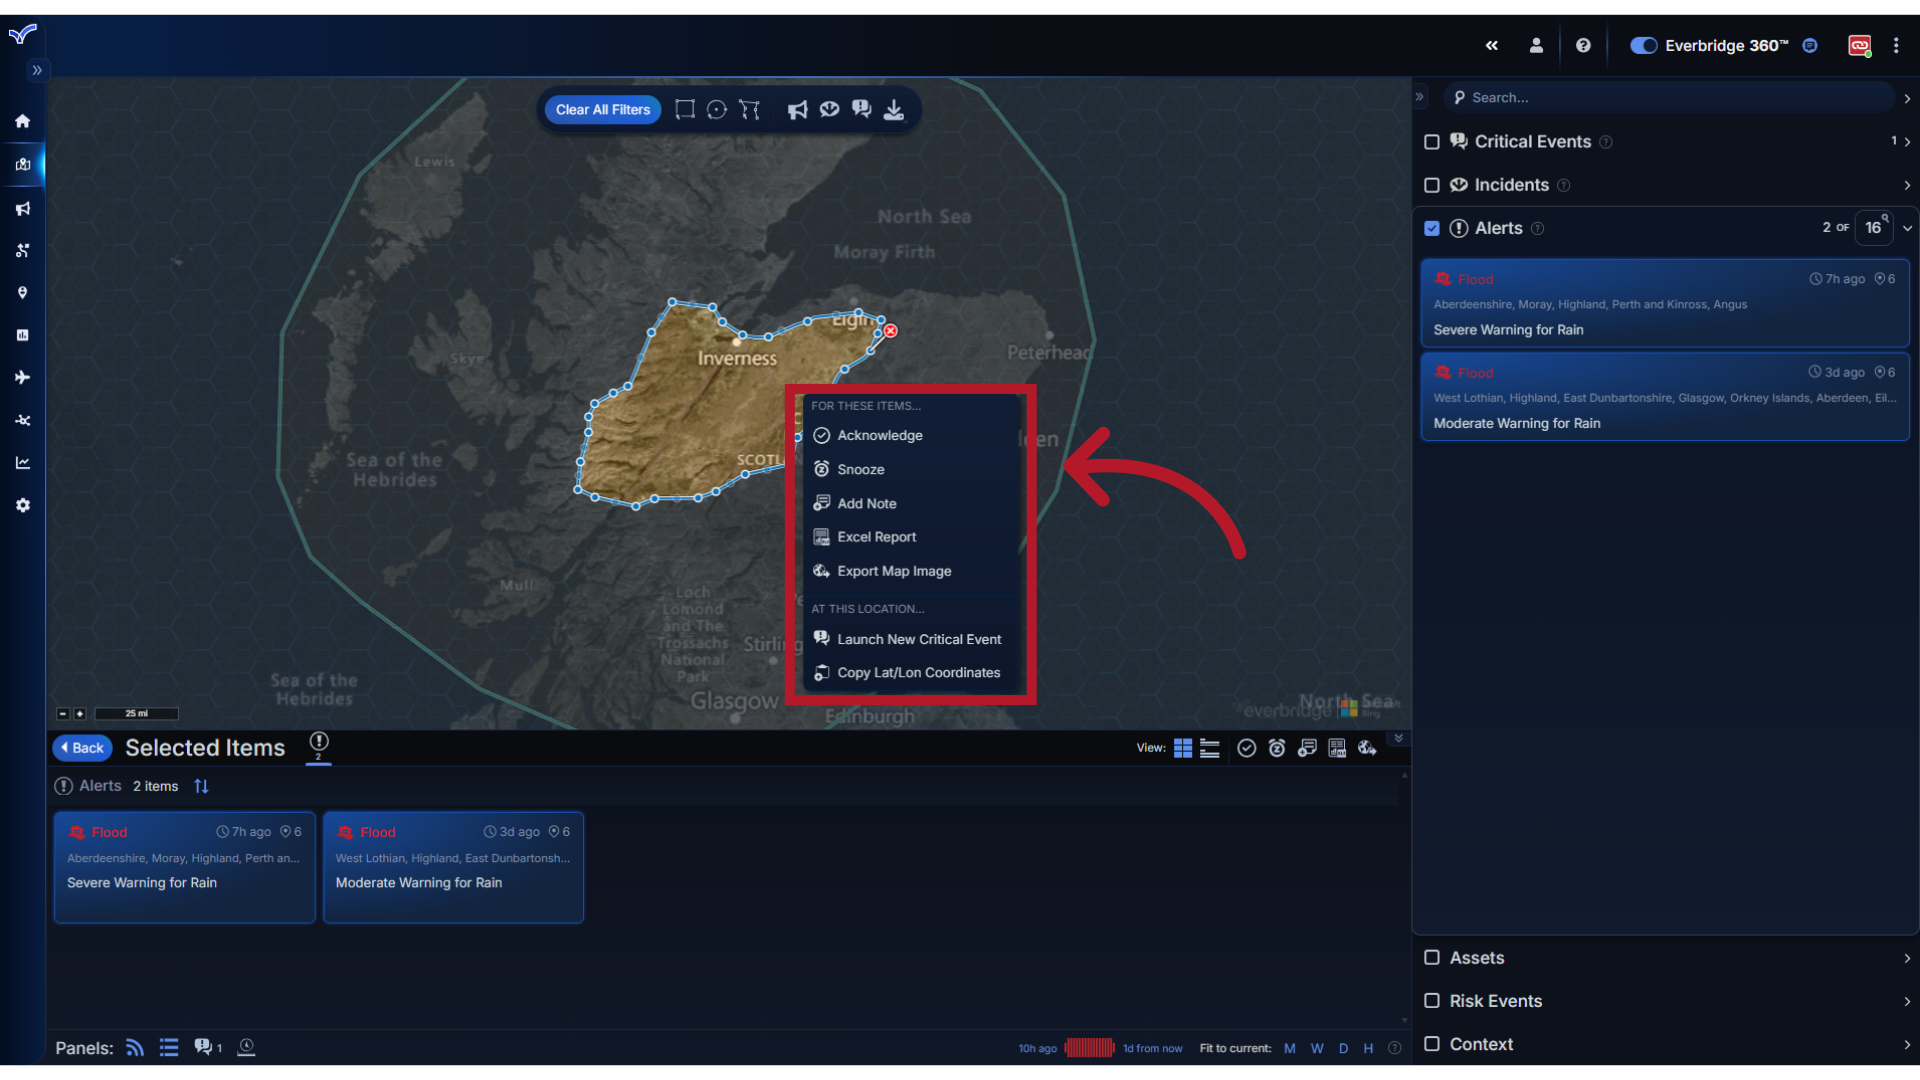Collapse the right panel with double-left chevrons
The height and width of the screenshot is (1080, 1920).
pyautogui.click(x=1492, y=45)
